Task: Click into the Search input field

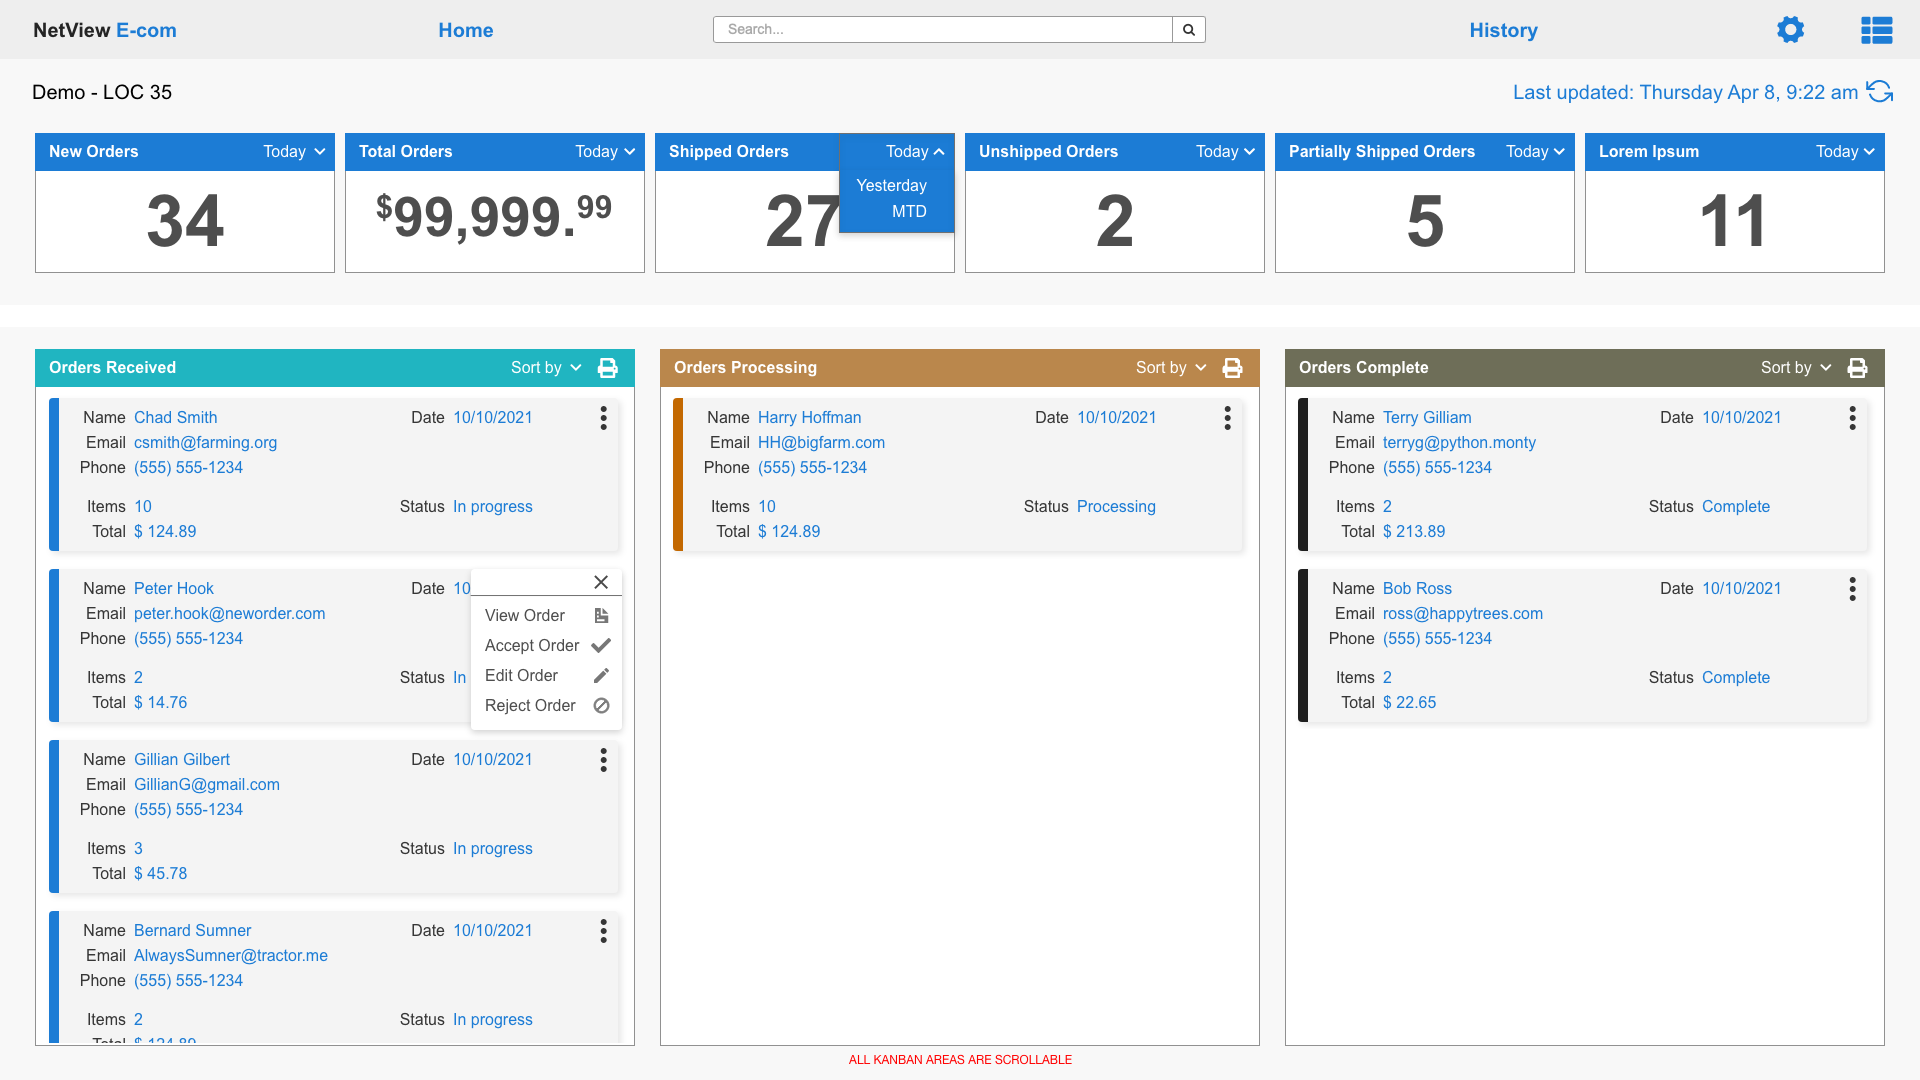Action: coord(942,30)
